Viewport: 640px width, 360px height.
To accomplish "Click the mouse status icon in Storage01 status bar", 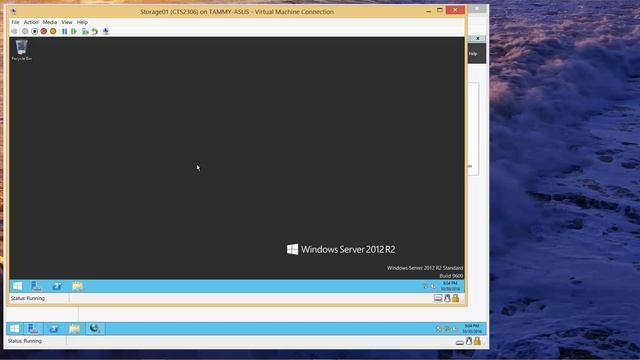I will (x=447, y=298).
